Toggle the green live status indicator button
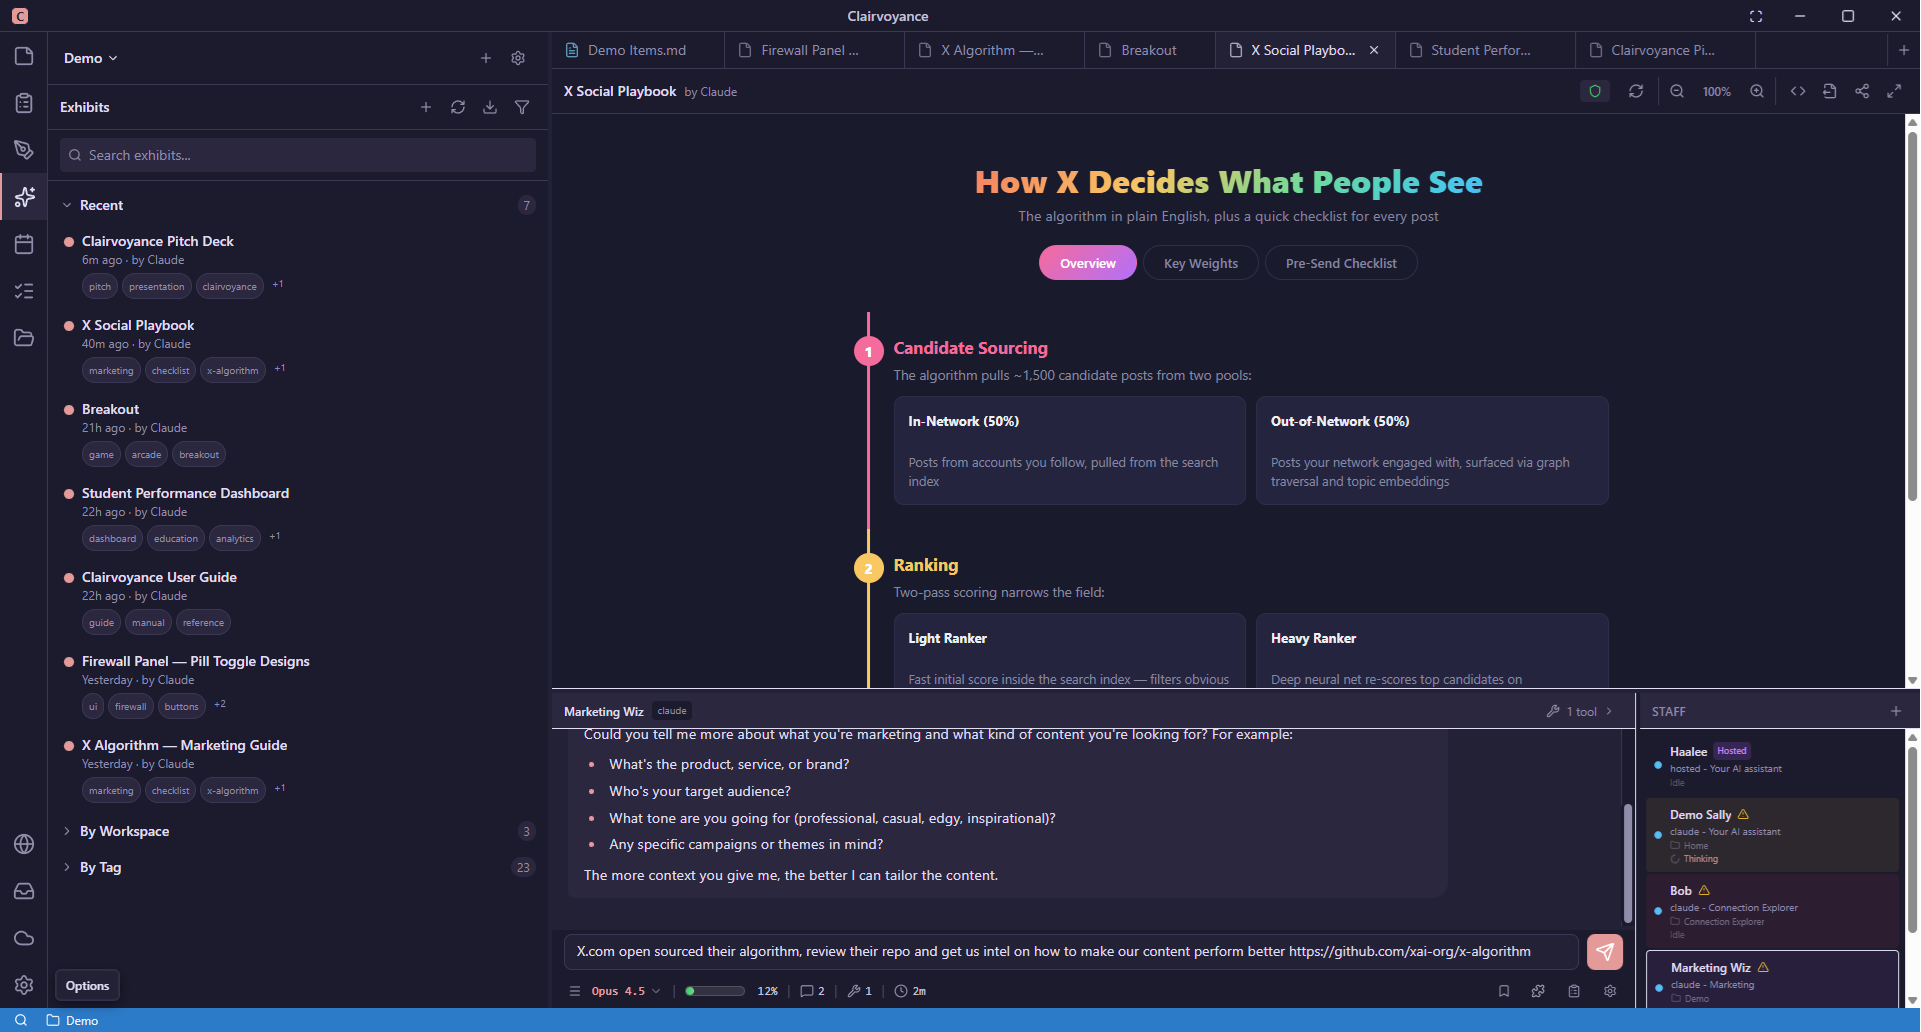The width and height of the screenshot is (1921, 1032). tap(1595, 91)
